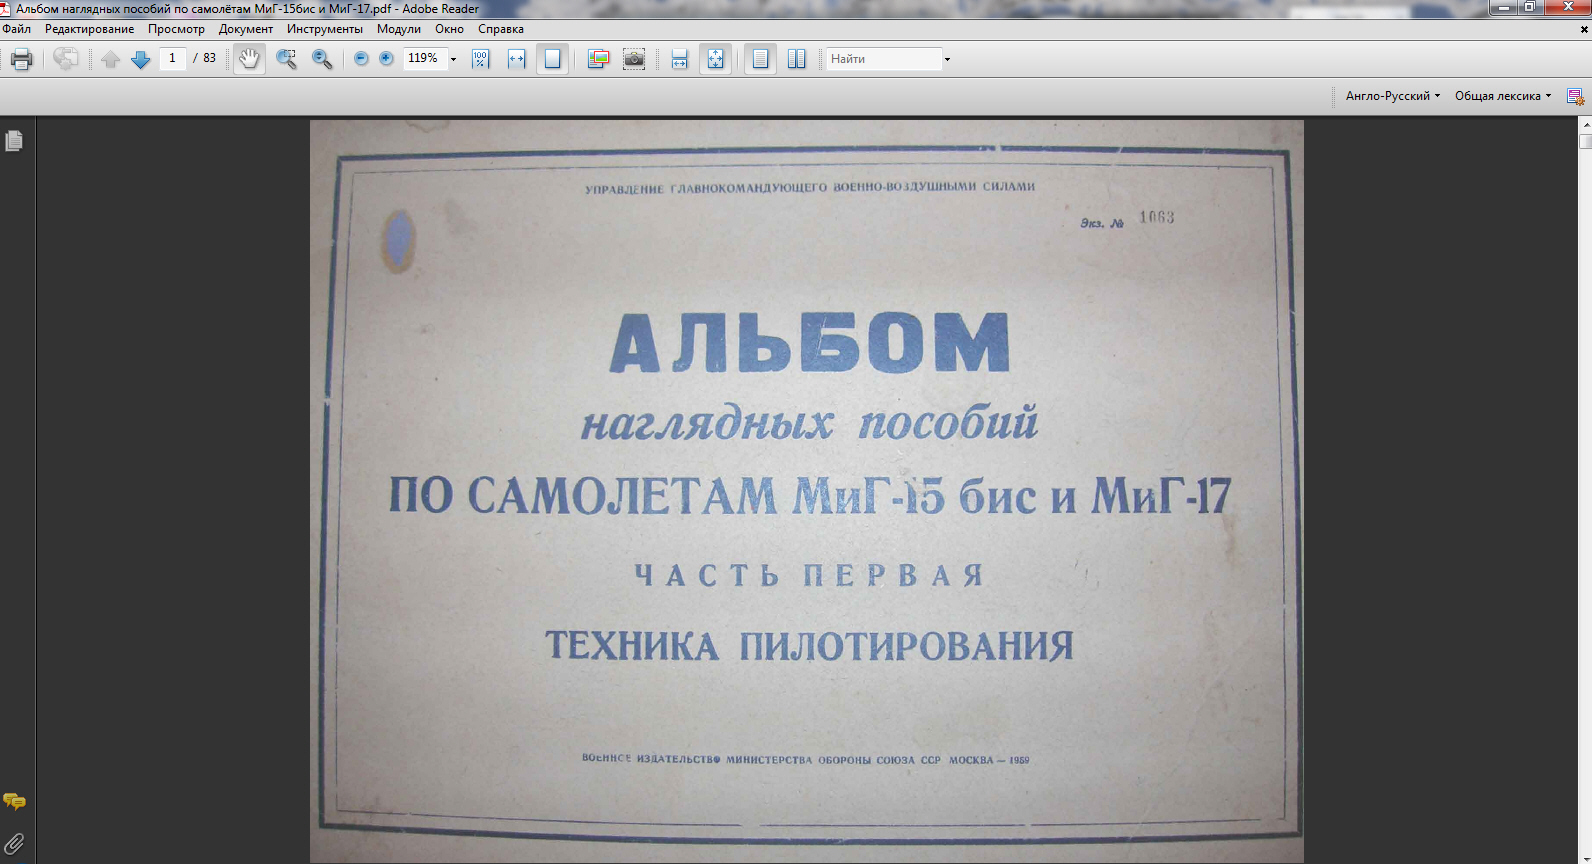Restore down the Adobe Reader window
1592x864 pixels.
point(1529,7)
